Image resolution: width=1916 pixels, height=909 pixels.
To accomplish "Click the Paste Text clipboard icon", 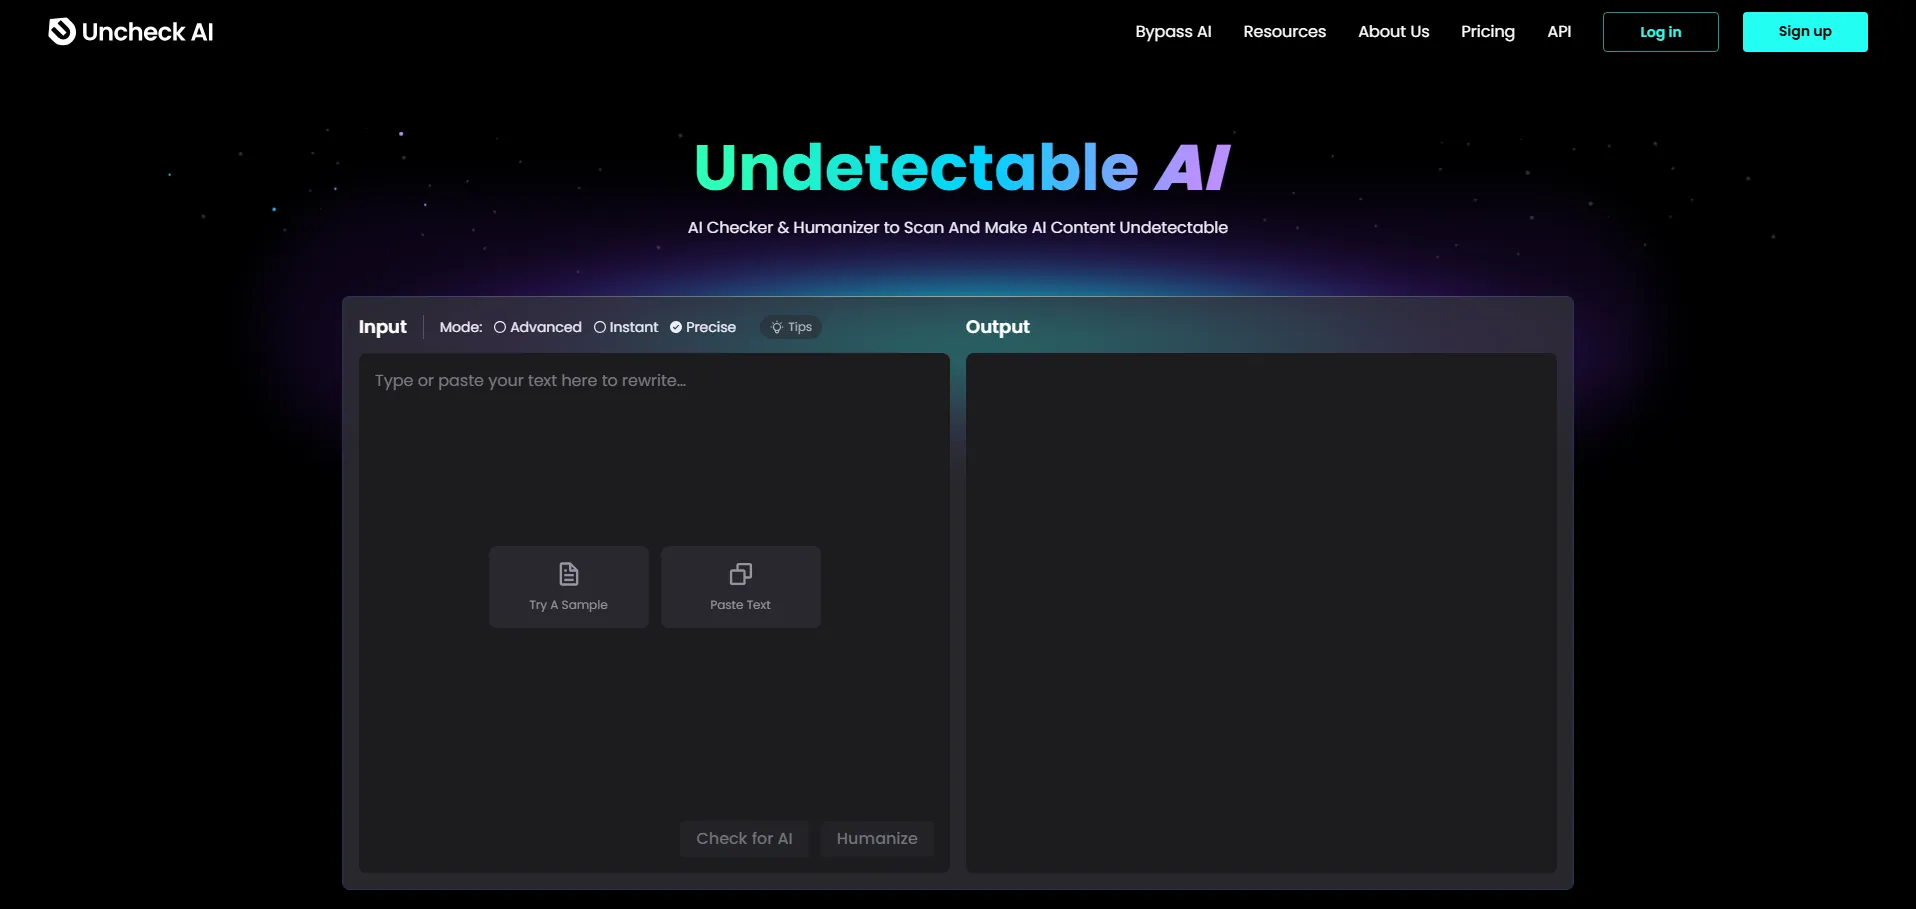I will [x=740, y=574].
